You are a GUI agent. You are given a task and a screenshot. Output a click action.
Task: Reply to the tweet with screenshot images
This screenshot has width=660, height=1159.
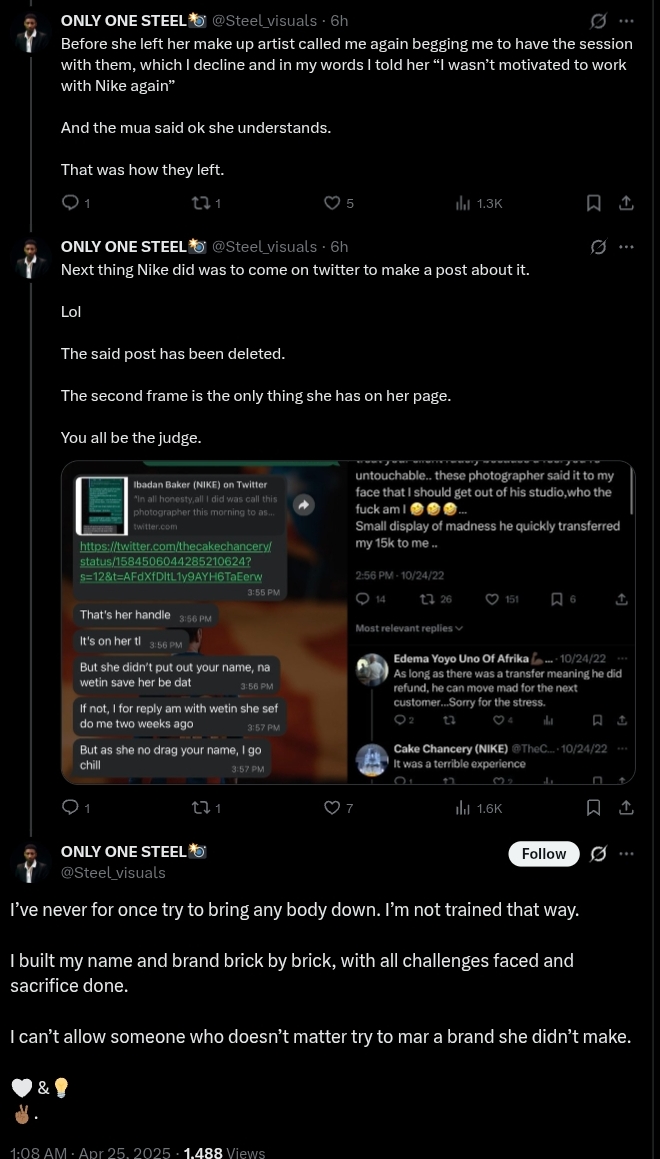[x=70, y=808]
